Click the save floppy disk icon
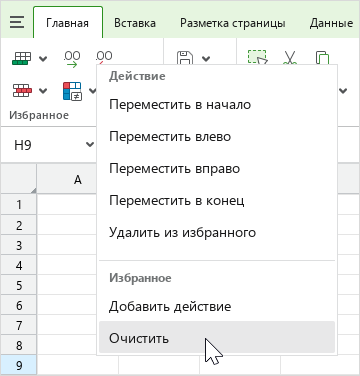 coord(185,57)
